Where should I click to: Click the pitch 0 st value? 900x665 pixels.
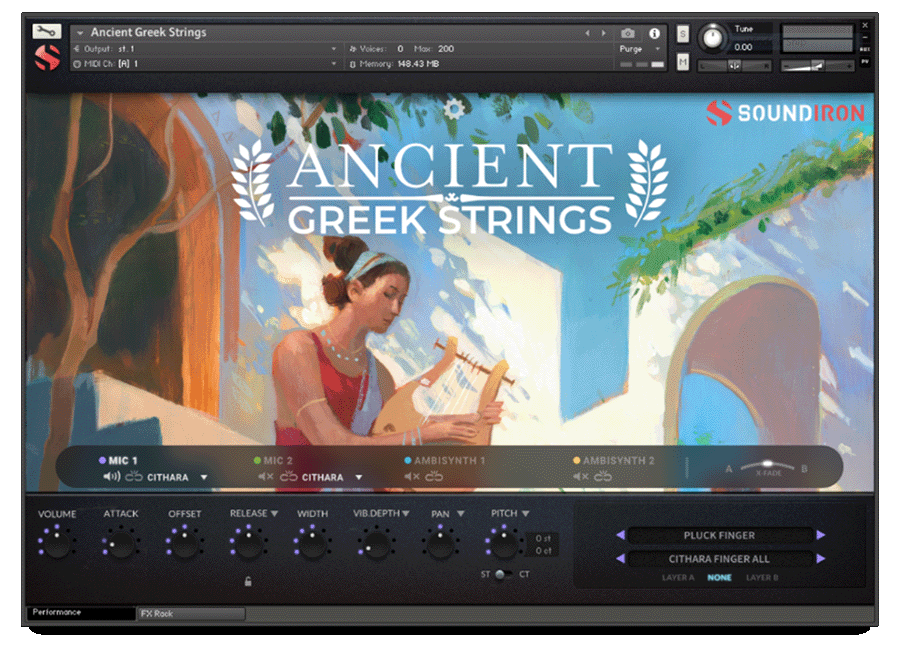pos(542,538)
